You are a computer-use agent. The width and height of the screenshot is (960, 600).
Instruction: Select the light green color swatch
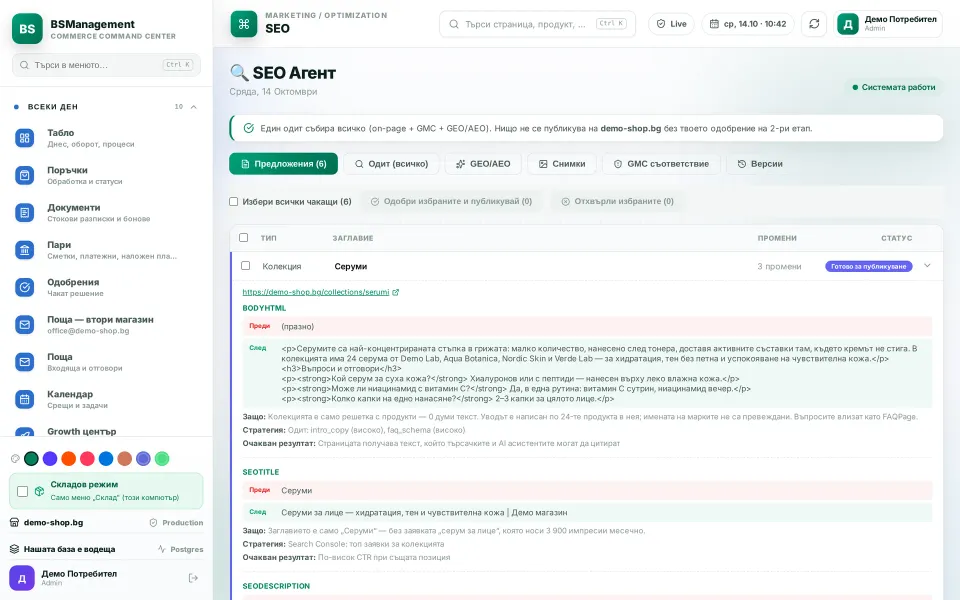pyautogui.click(x=162, y=459)
